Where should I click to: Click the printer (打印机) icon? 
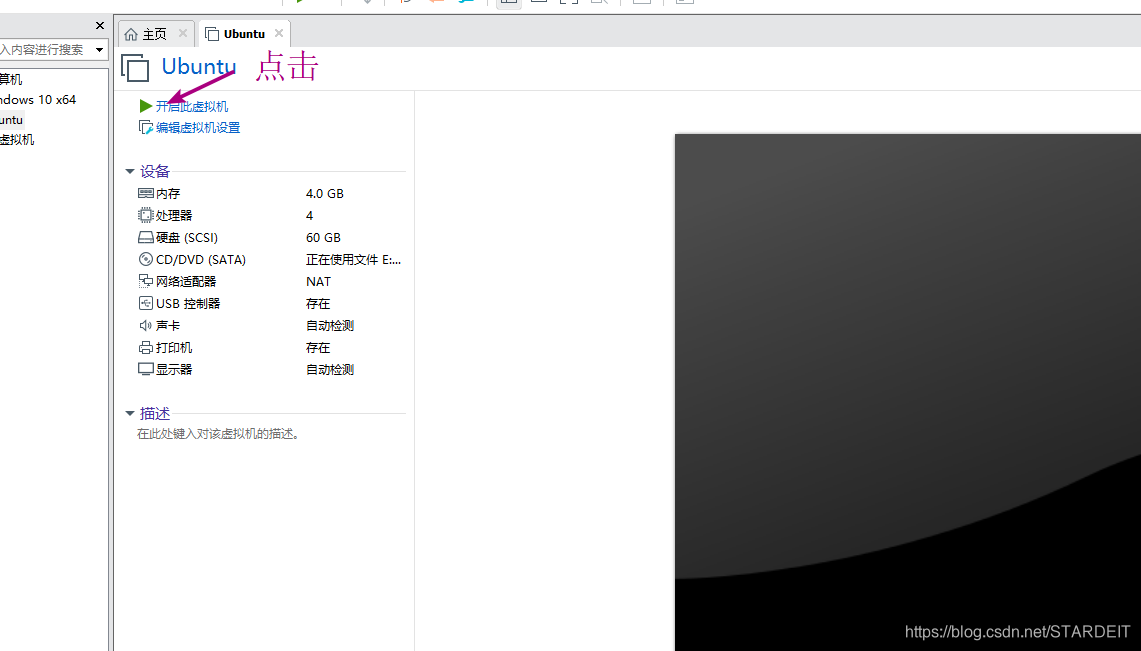click(x=146, y=348)
